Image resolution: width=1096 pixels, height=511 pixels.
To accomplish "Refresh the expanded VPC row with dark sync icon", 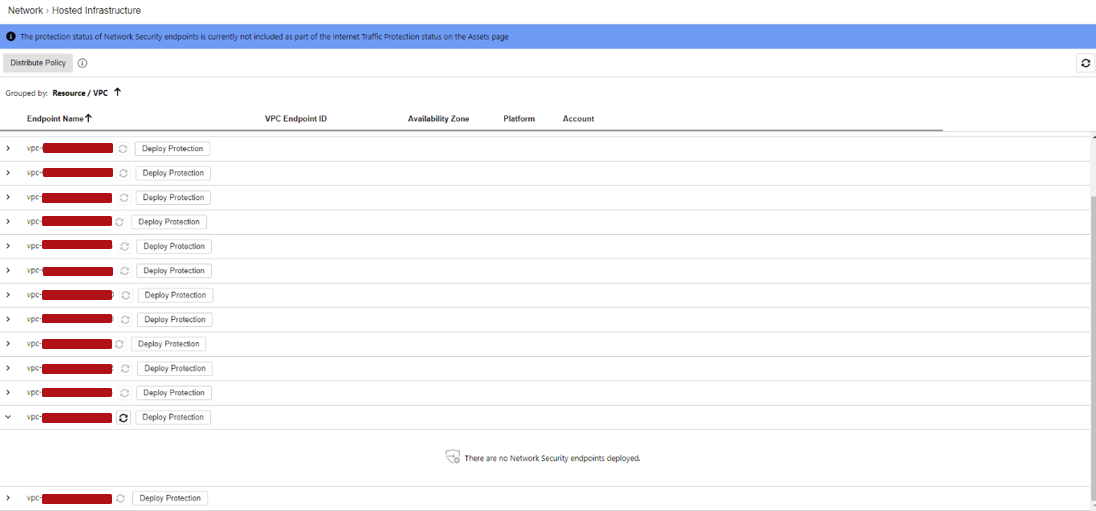I will (x=123, y=417).
